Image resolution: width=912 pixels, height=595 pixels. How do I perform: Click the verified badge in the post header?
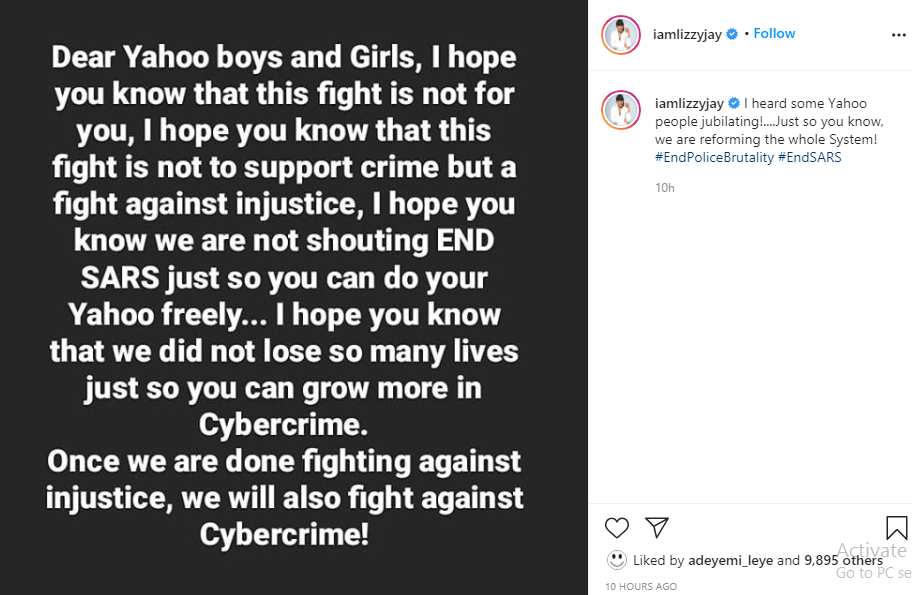tap(732, 34)
